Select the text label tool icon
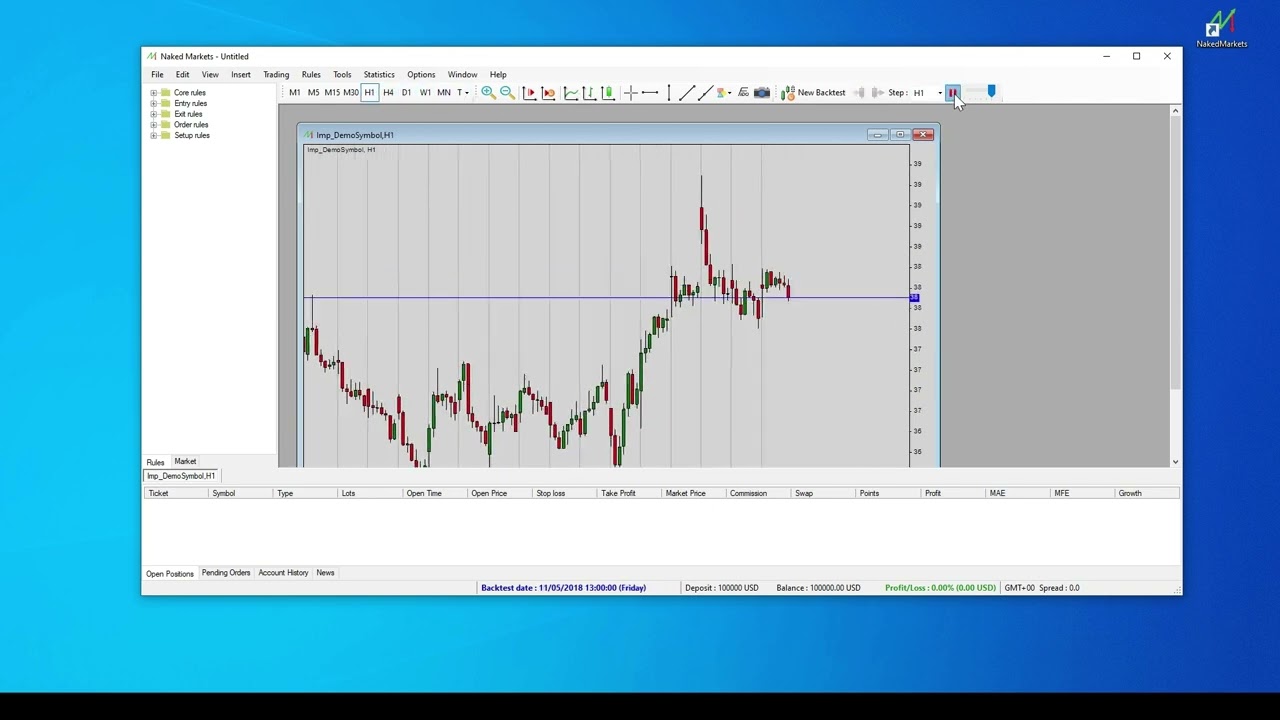This screenshot has height=720, width=1280. (x=743, y=92)
